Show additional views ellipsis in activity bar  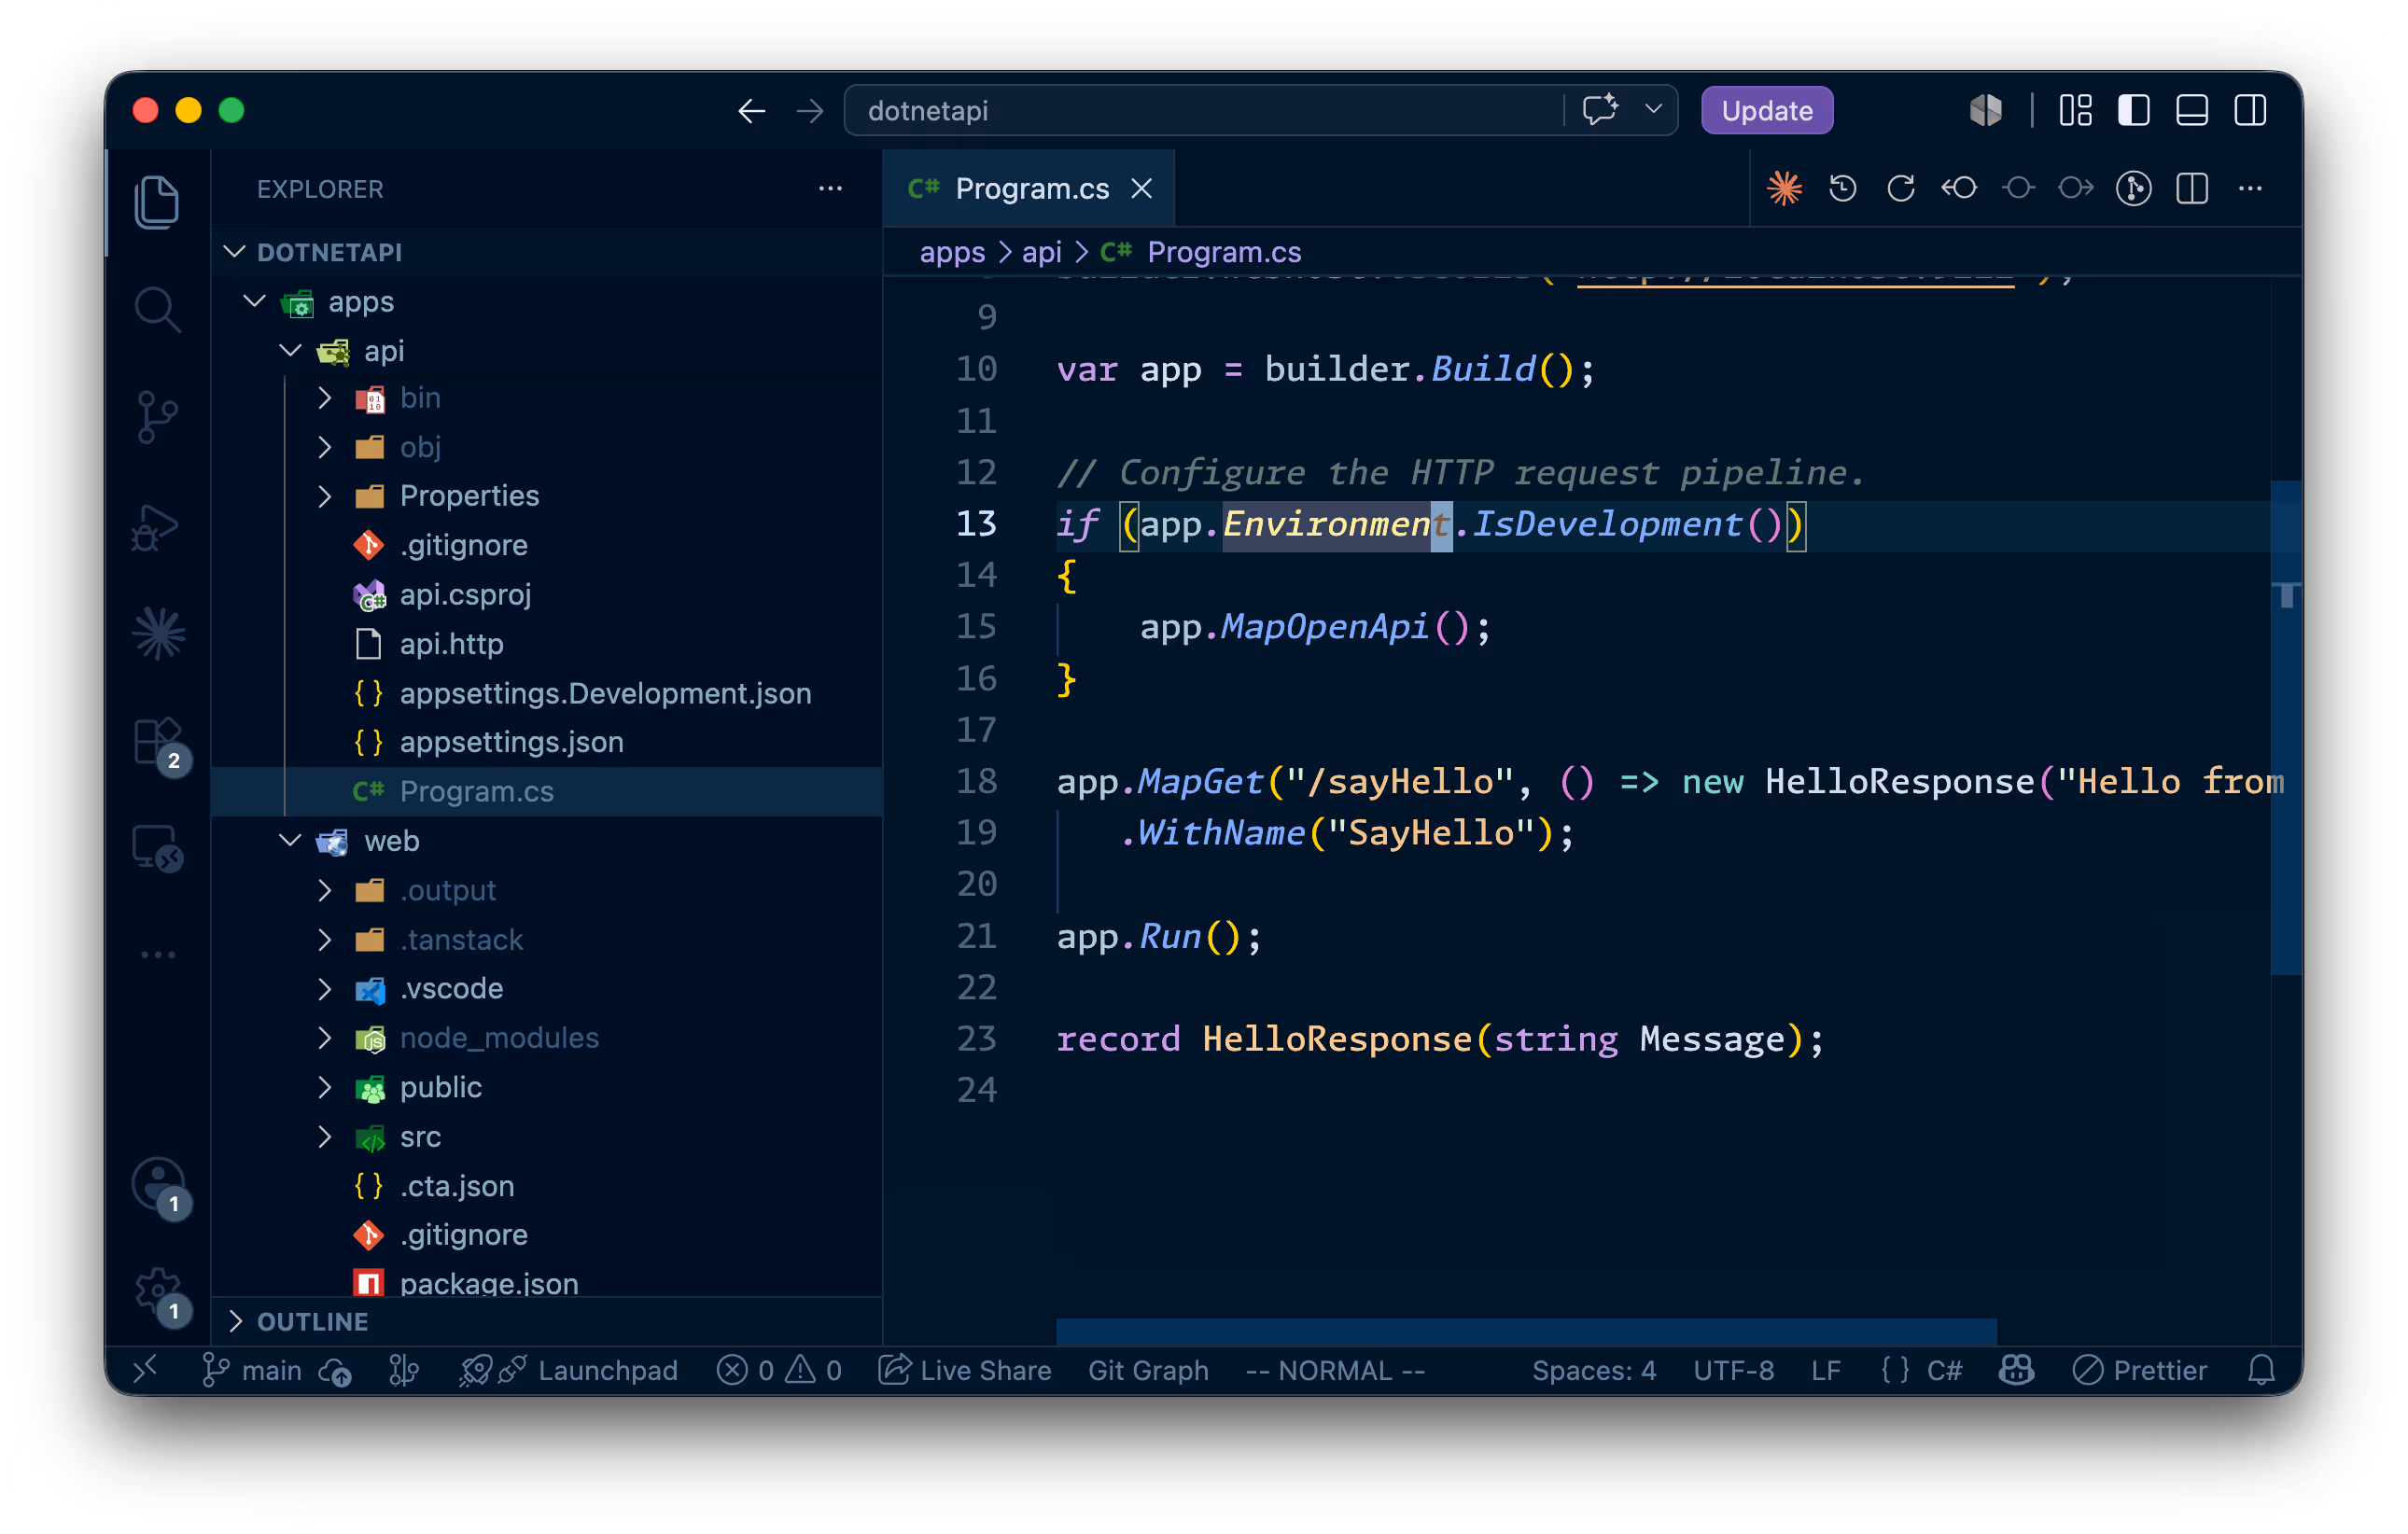tap(157, 954)
